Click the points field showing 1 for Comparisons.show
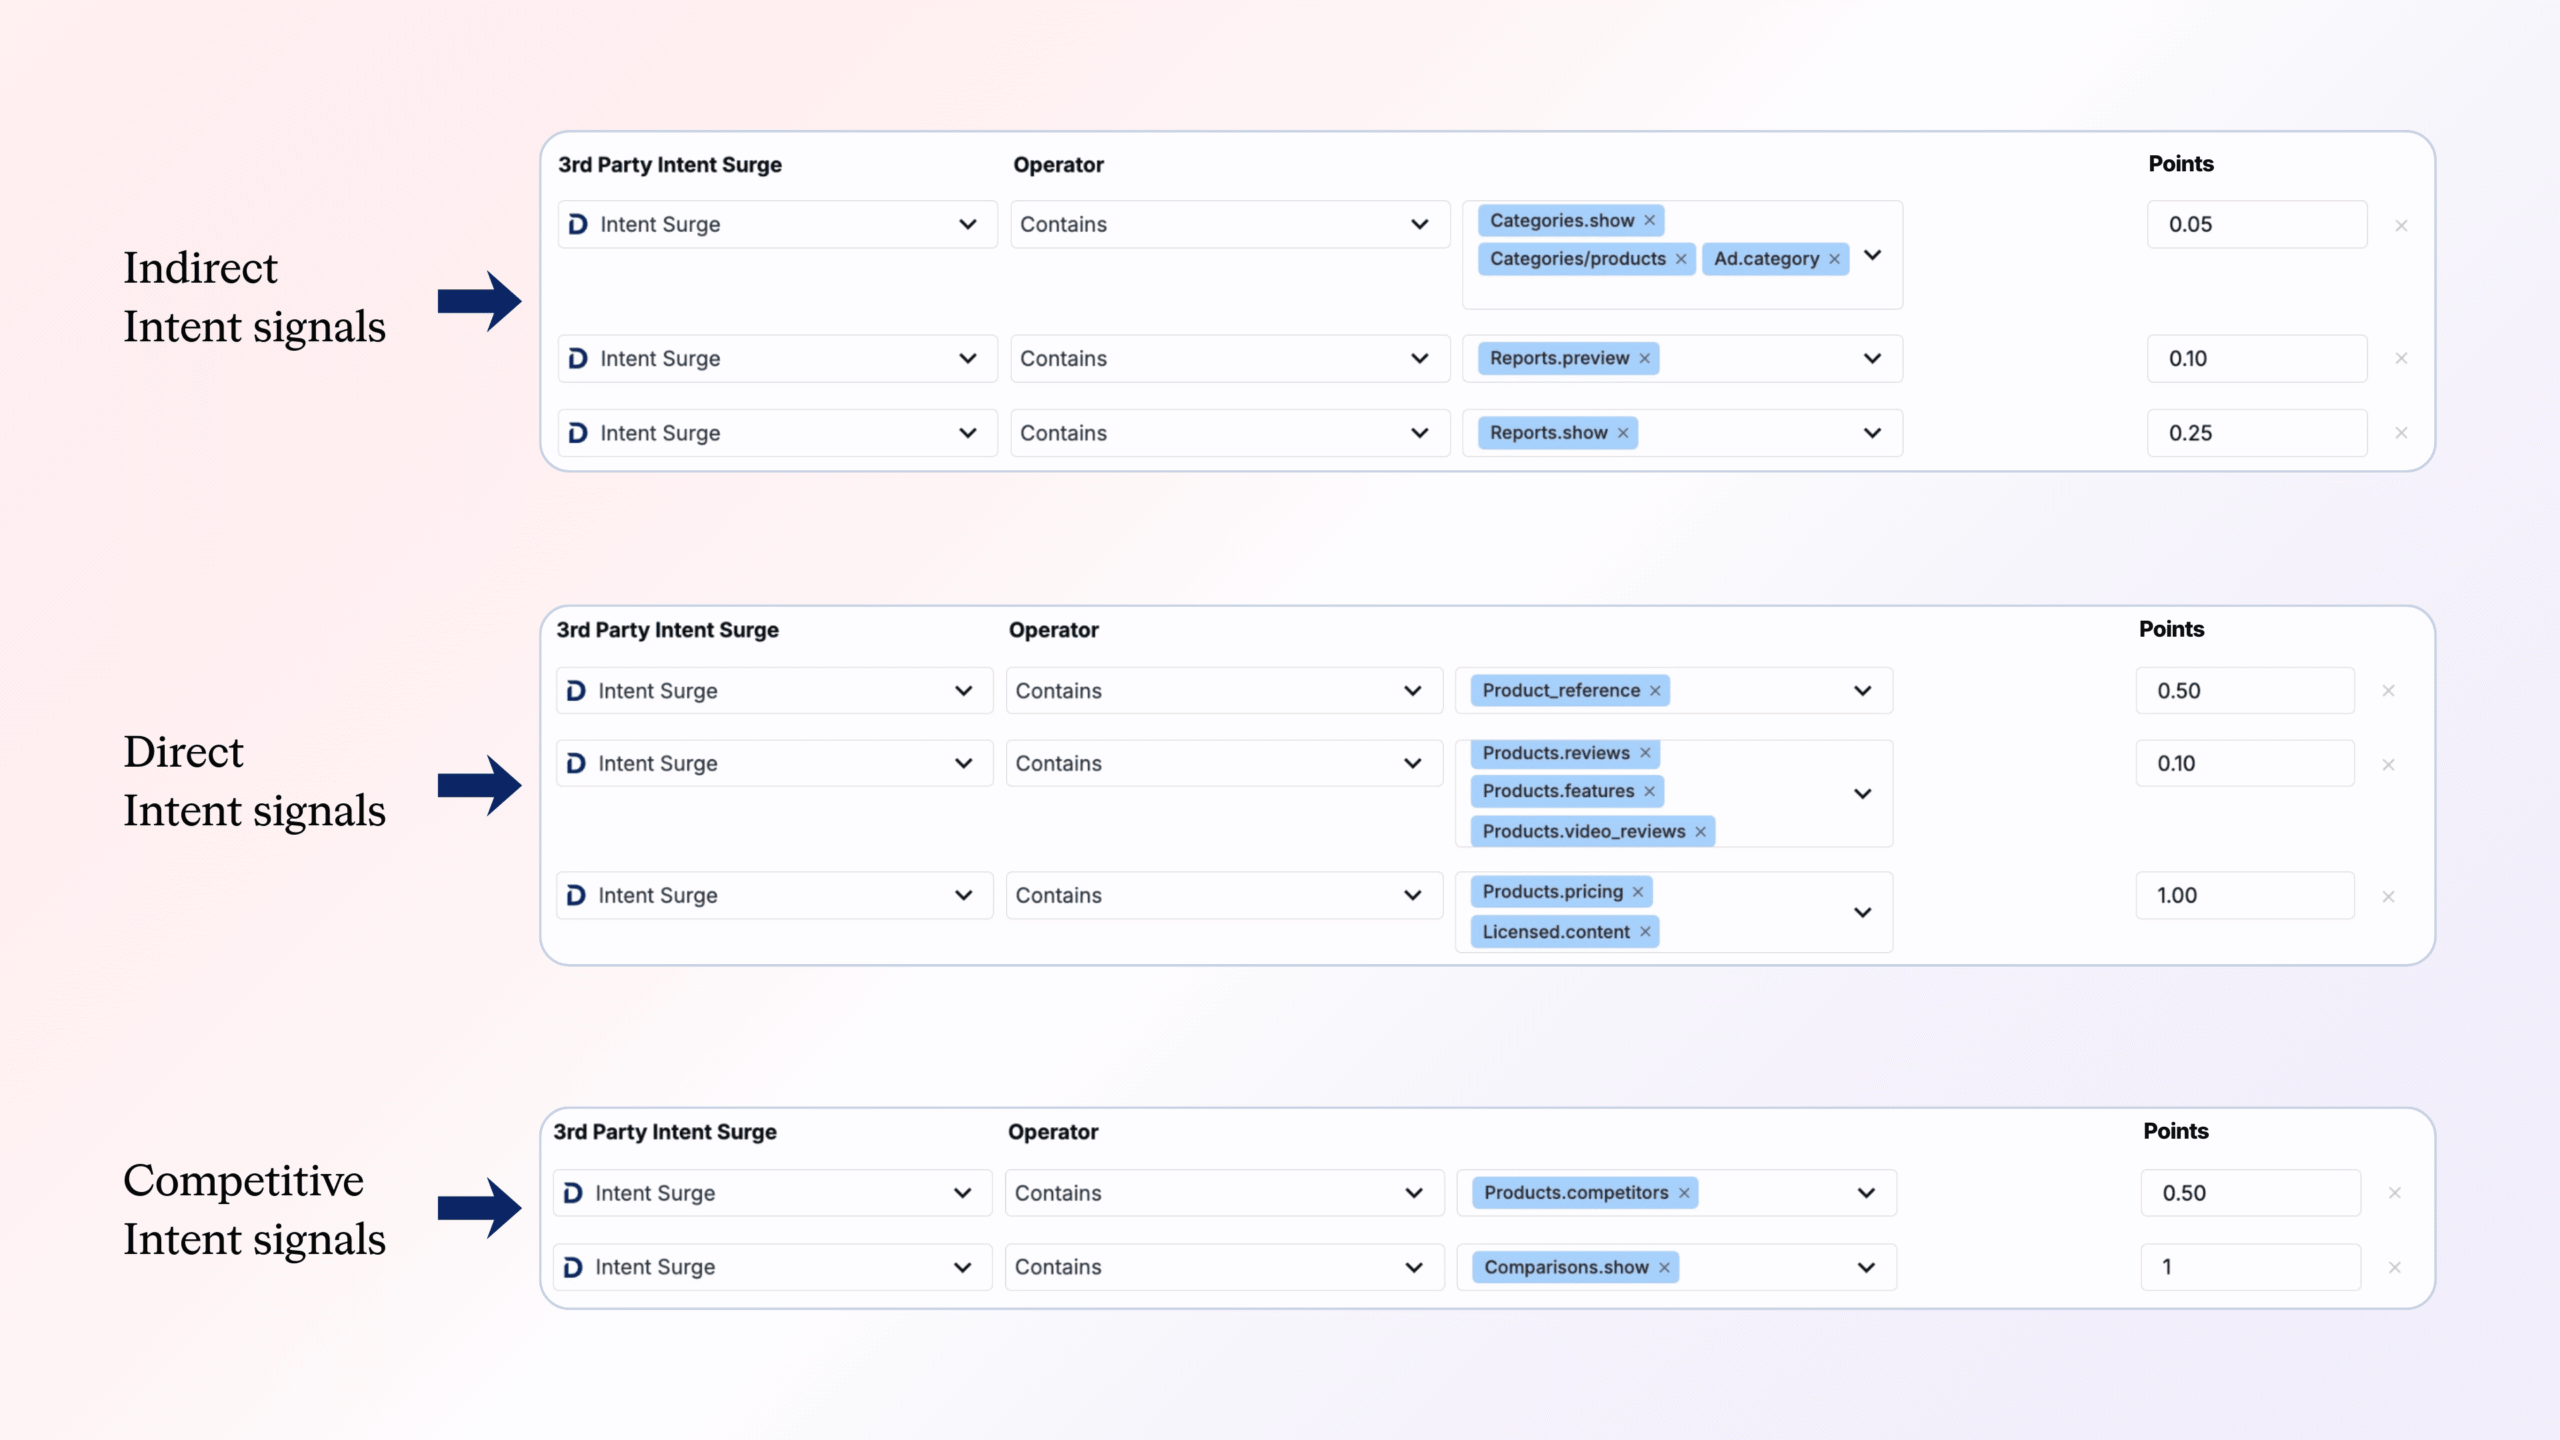The height and width of the screenshot is (1440, 2560). point(2250,1267)
